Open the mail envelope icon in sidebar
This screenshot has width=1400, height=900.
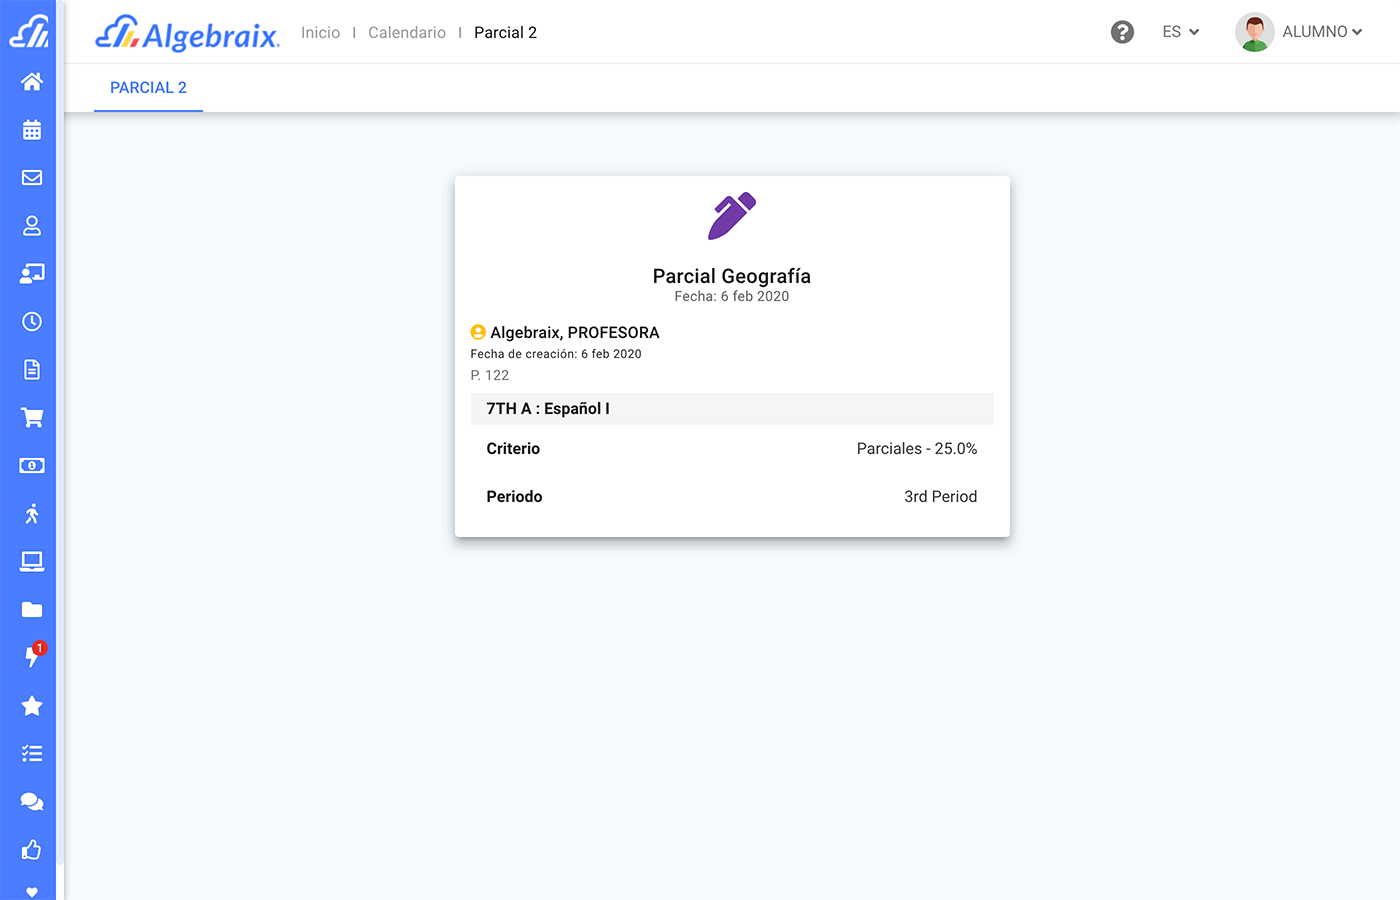[32, 178]
